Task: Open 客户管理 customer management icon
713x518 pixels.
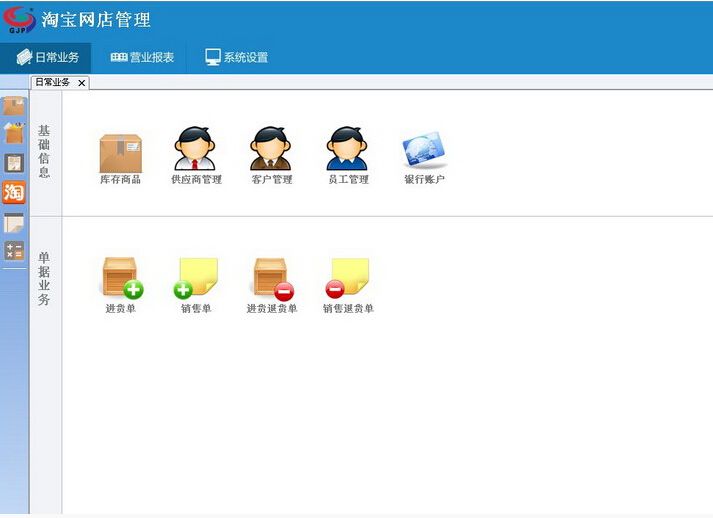Action: (271, 149)
